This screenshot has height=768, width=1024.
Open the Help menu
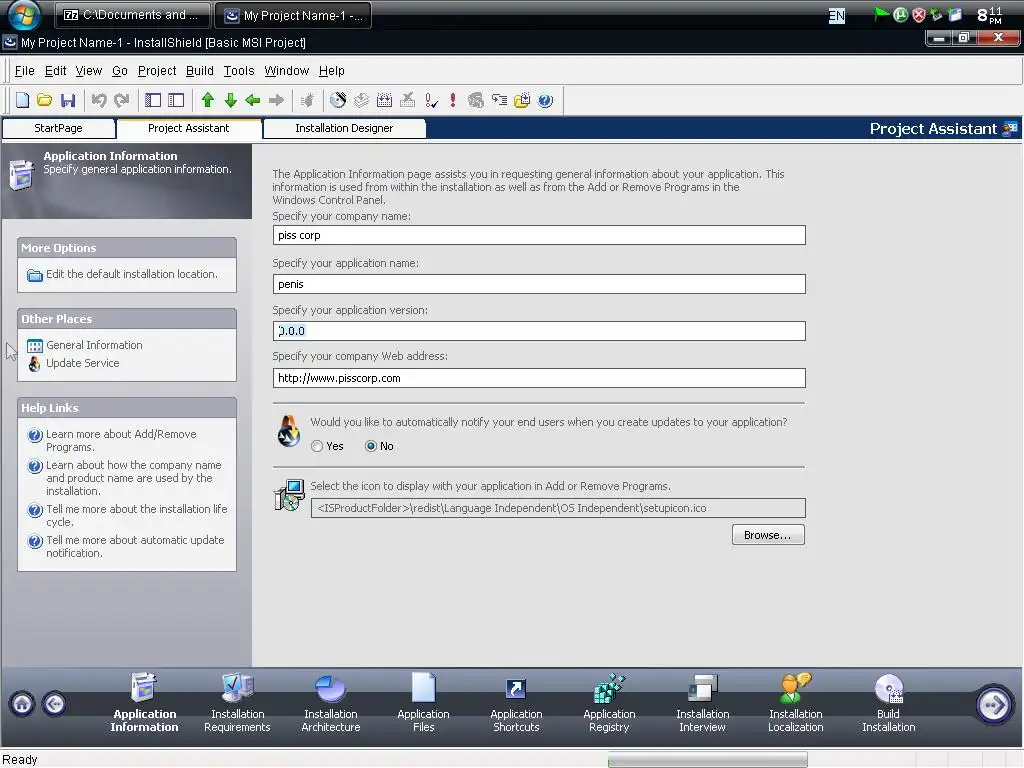tap(332, 71)
